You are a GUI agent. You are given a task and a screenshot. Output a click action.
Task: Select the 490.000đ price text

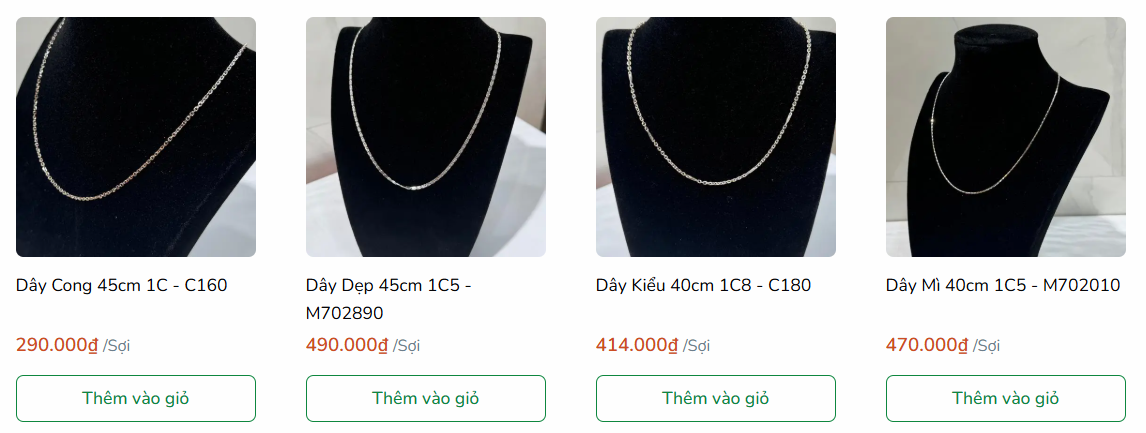pyautogui.click(x=347, y=345)
